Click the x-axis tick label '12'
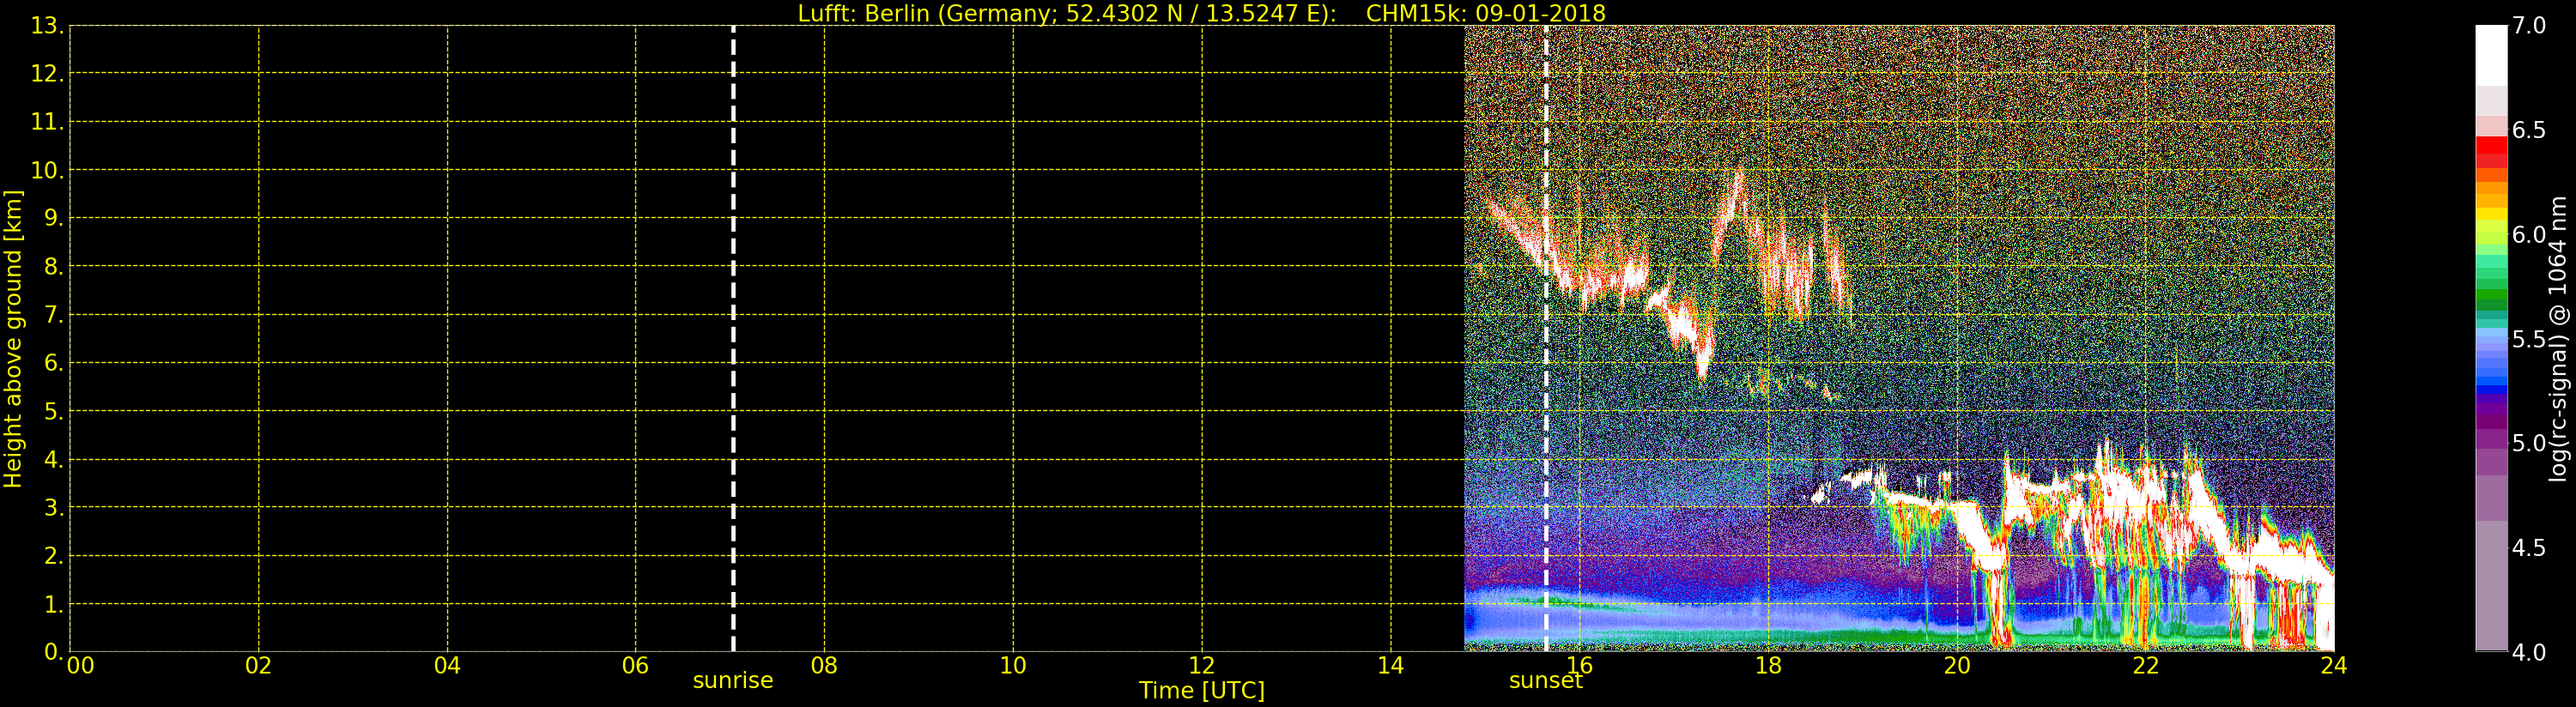This screenshot has height=707, width=2576. pyautogui.click(x=1201, y=665)
